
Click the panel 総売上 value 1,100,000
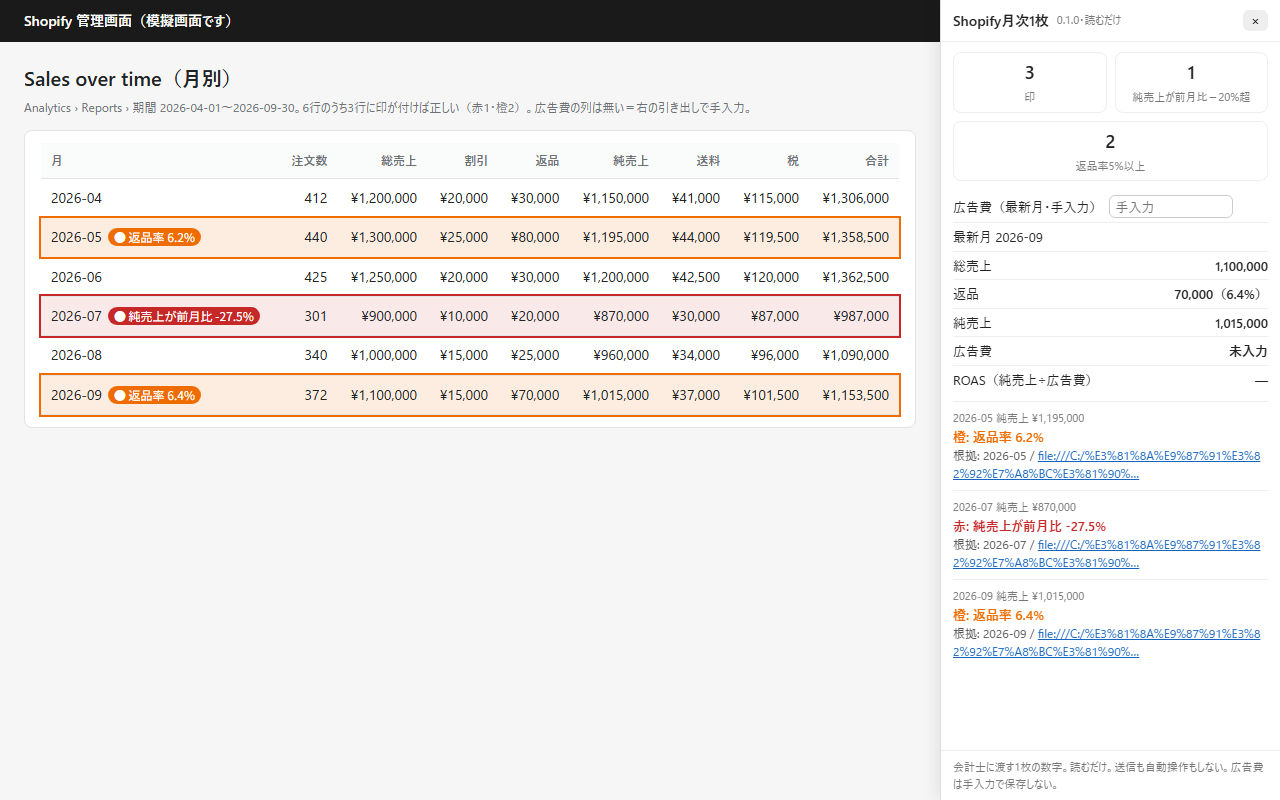click(x=1241, y=266)
